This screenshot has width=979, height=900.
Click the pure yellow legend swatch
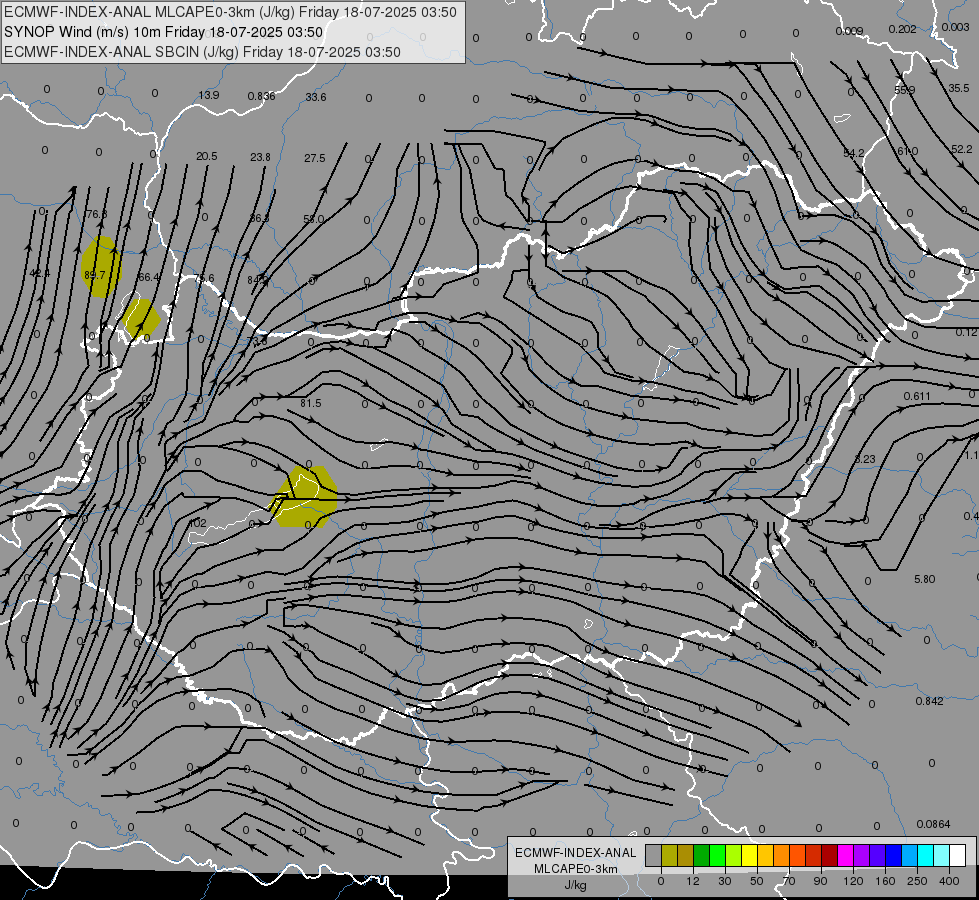tap(749, 856)
